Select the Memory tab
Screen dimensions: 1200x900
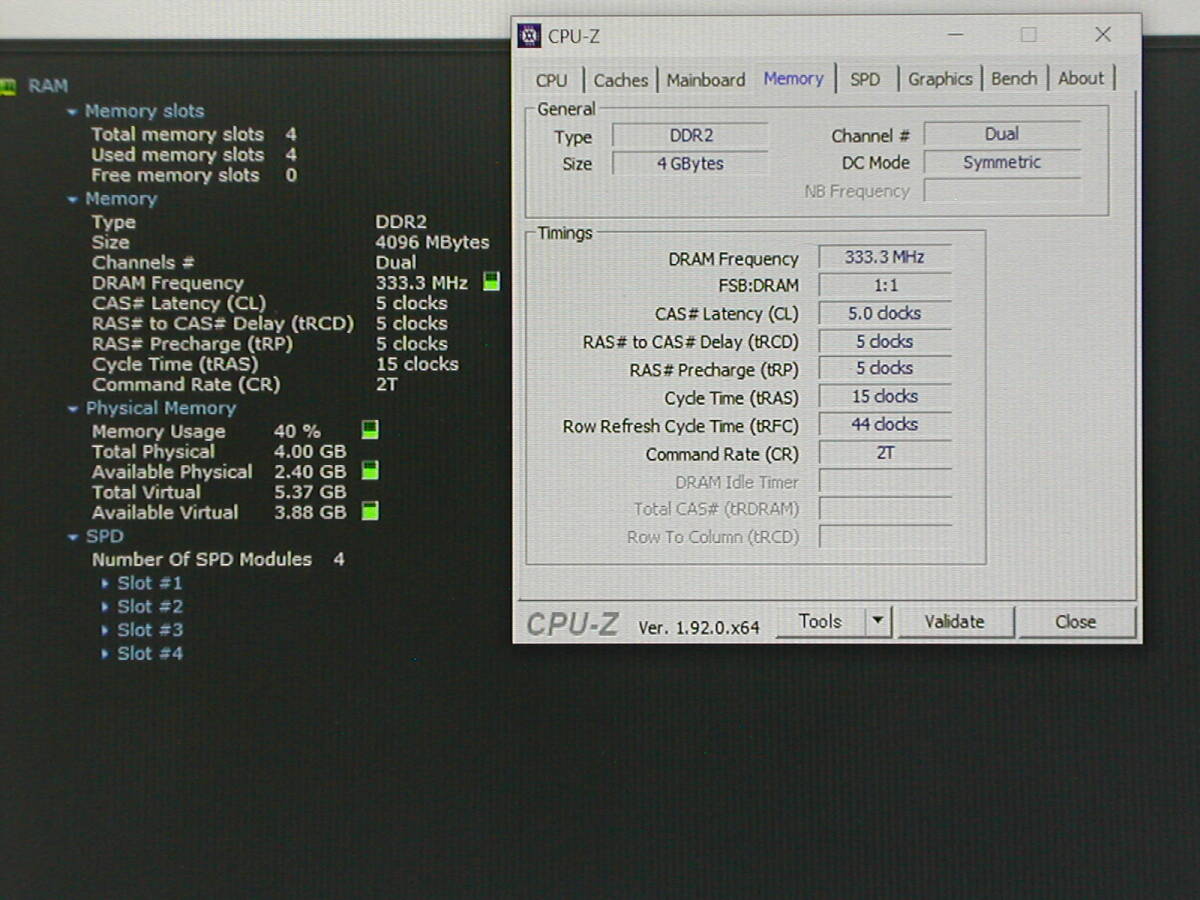tap(793, 78)
